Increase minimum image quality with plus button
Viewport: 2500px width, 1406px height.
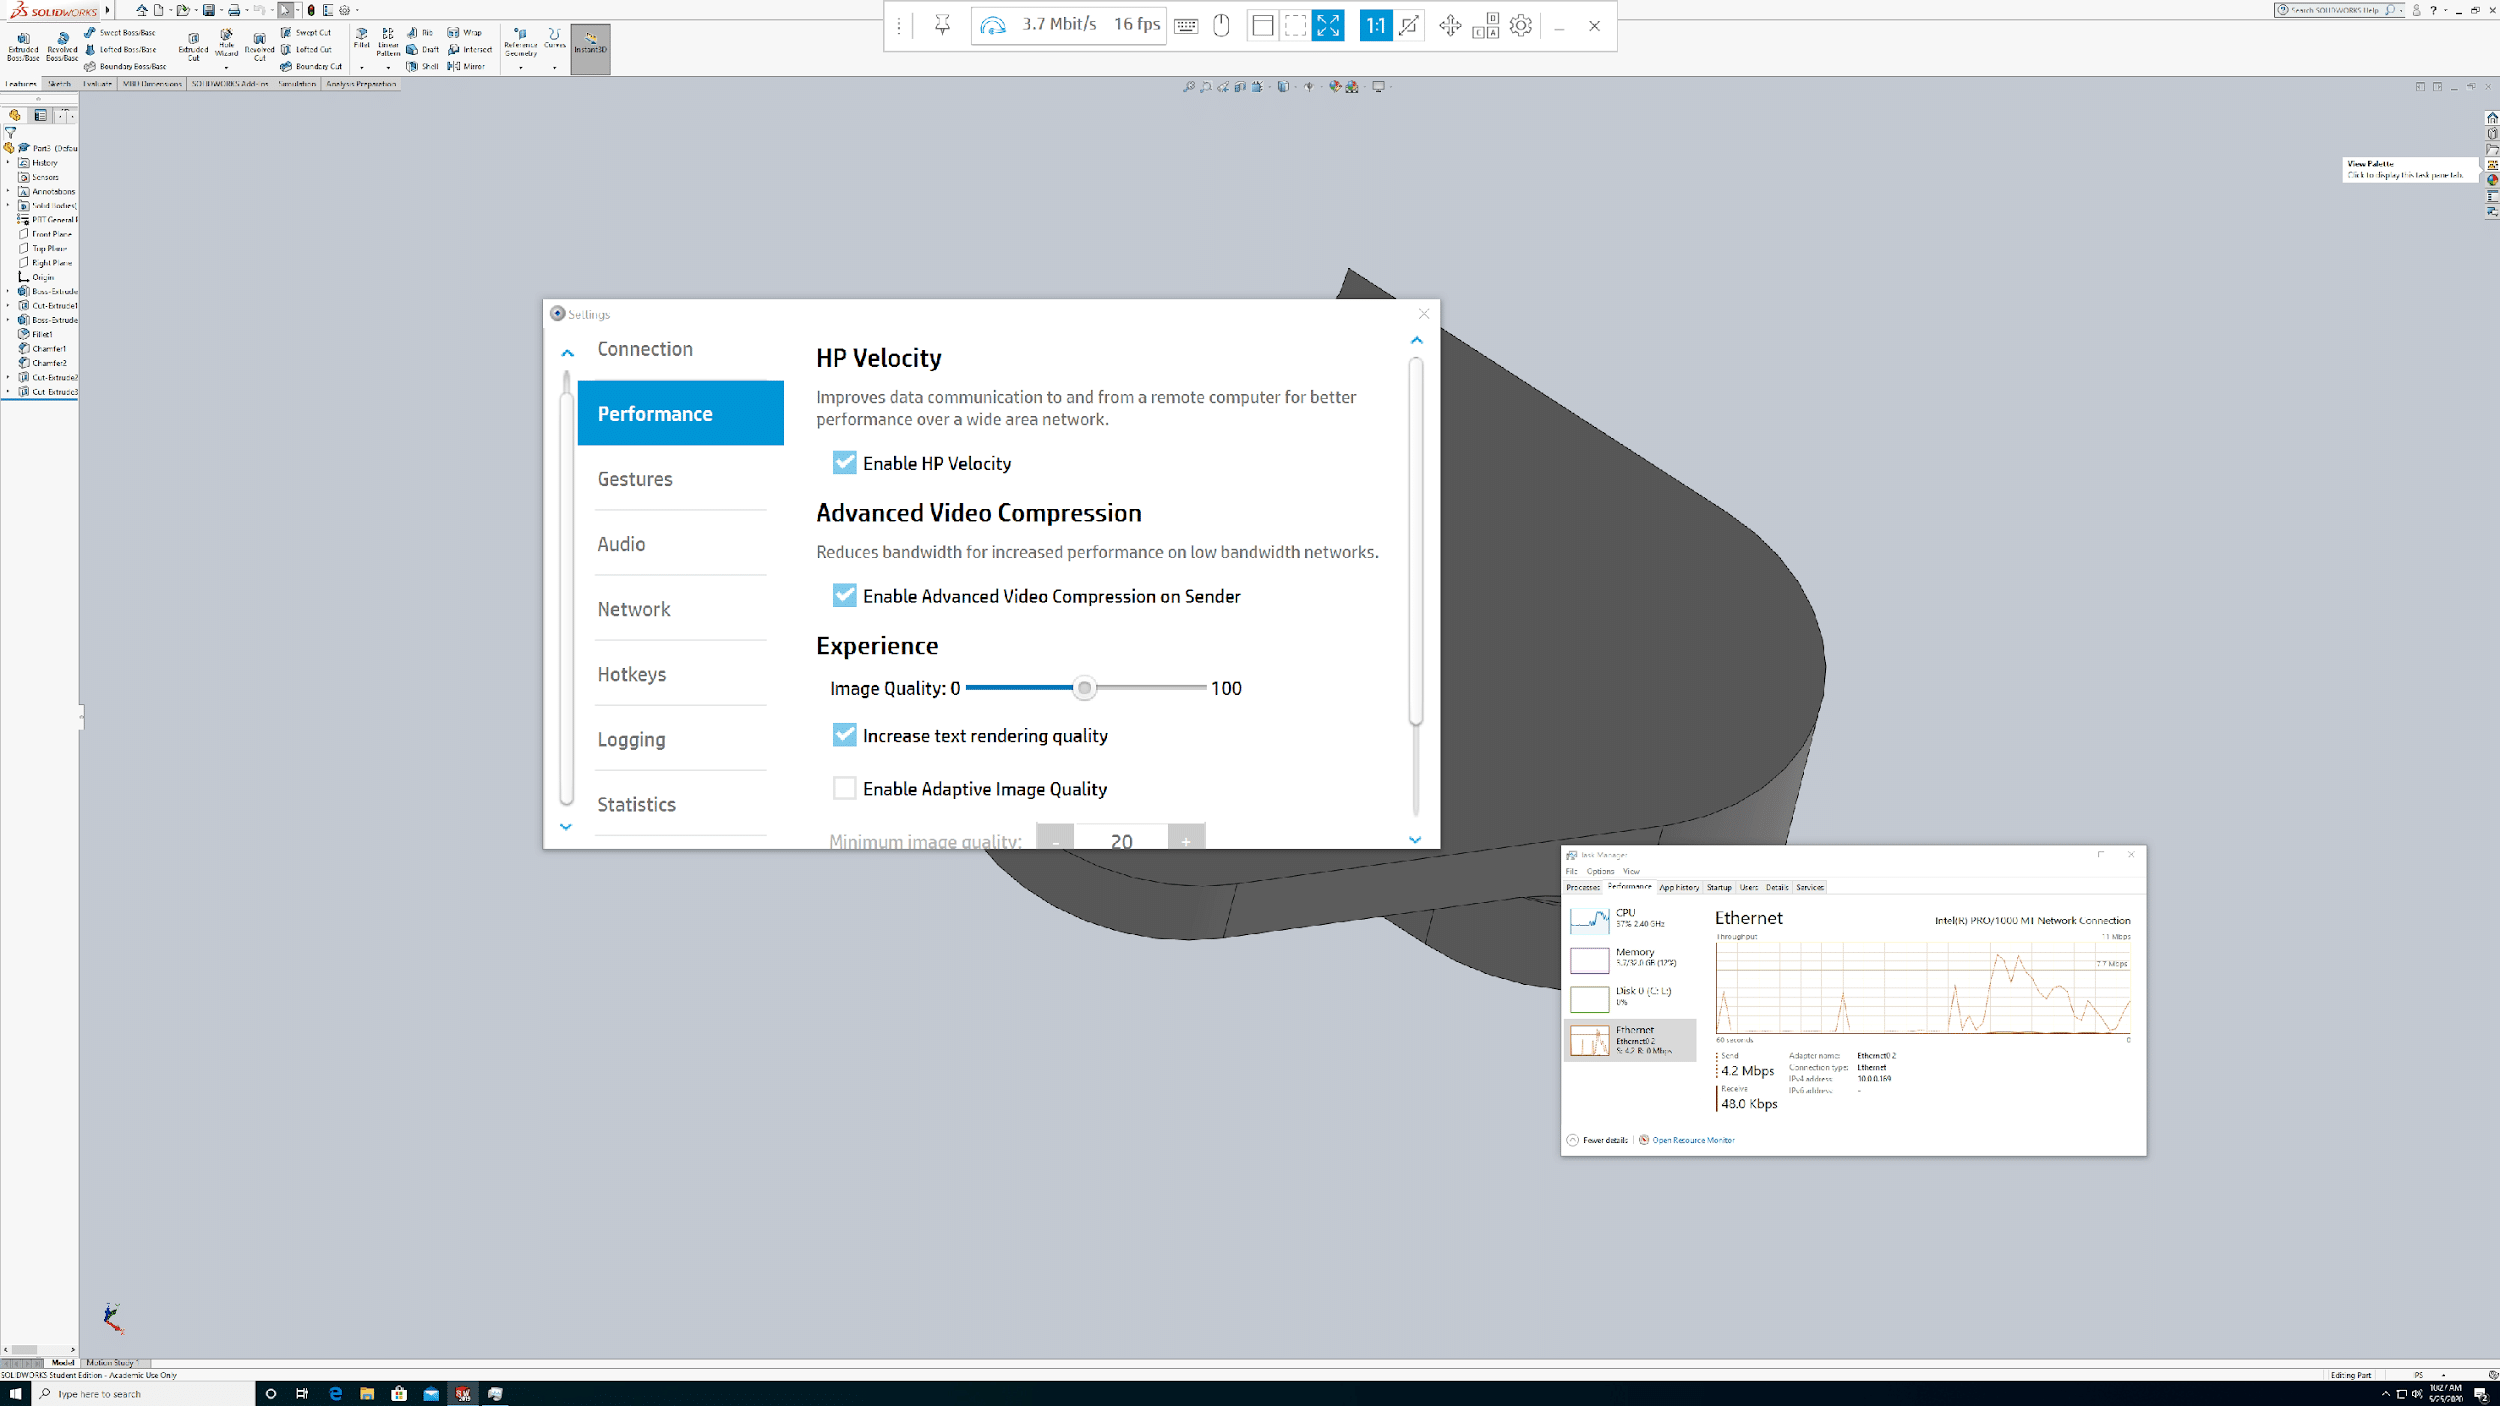click(1186, 838)
